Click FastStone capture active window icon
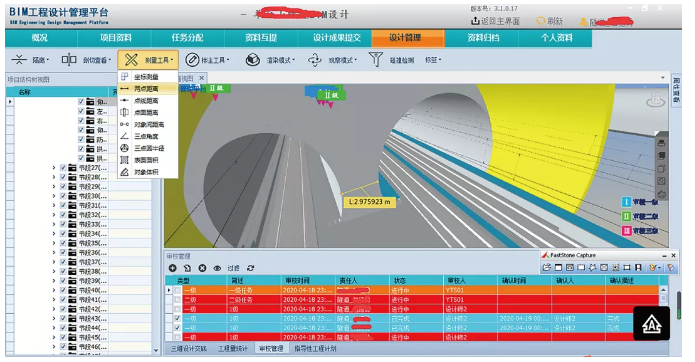Screen dimensions: 695x362 pyautogui.click(x=558, y=268)
